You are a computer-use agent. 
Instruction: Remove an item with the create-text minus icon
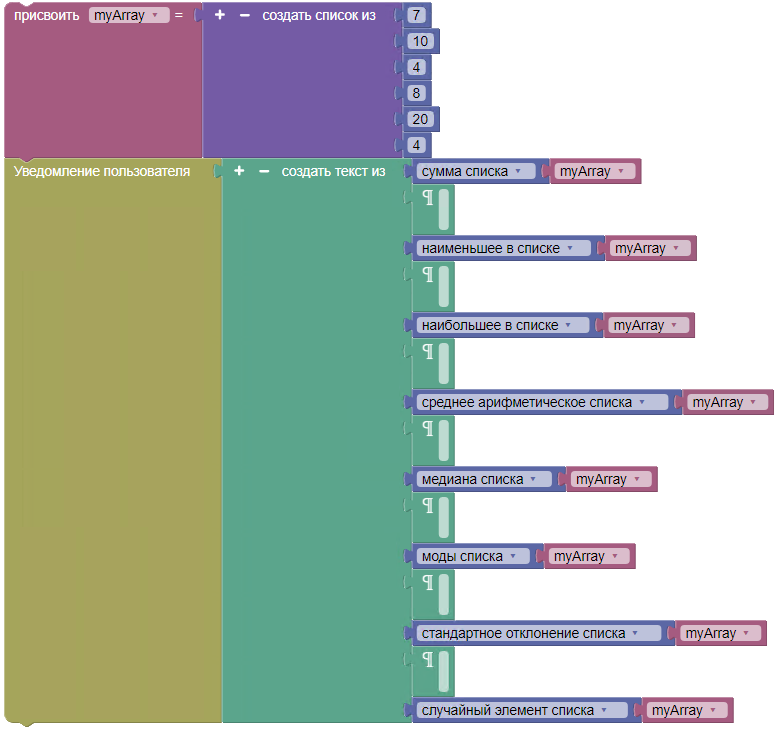click(264, 171)
